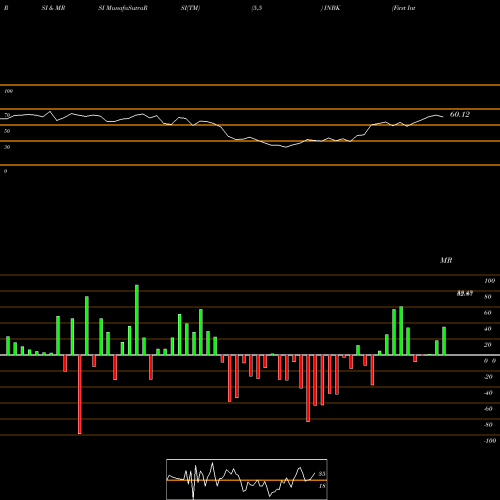Click the MR axis label -20

click(488, 377)
